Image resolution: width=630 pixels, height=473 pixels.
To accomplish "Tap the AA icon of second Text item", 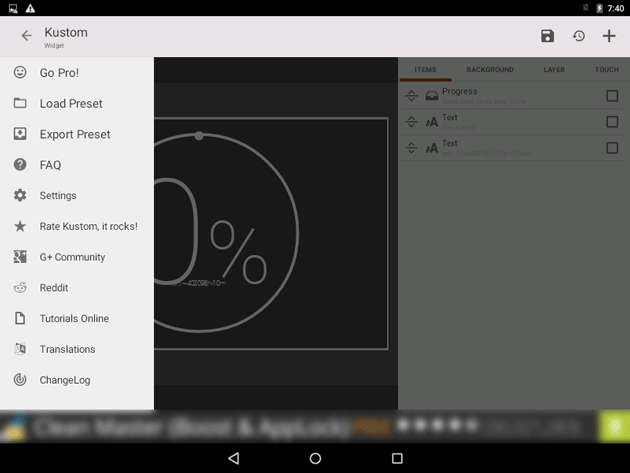I will [x=432, y=148].
